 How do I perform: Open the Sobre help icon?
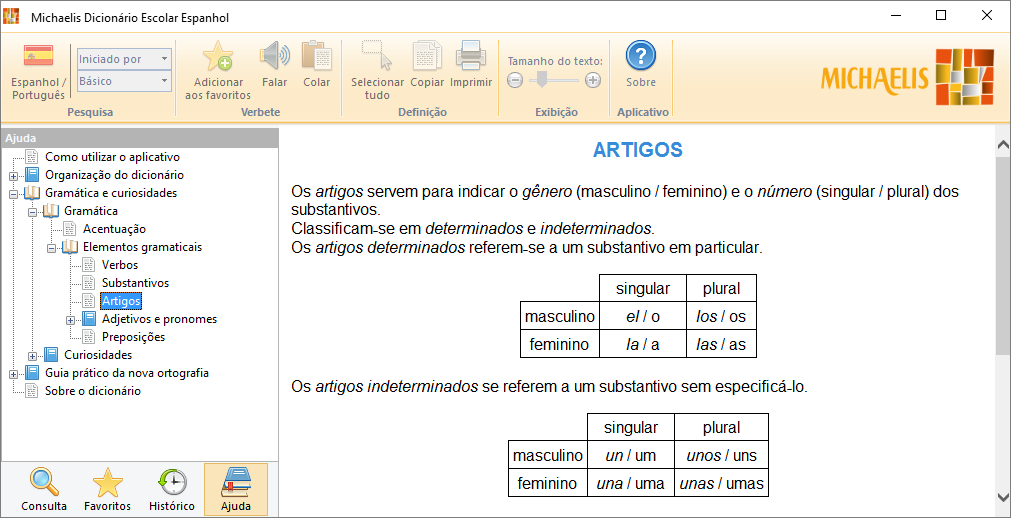coord(640,56)
